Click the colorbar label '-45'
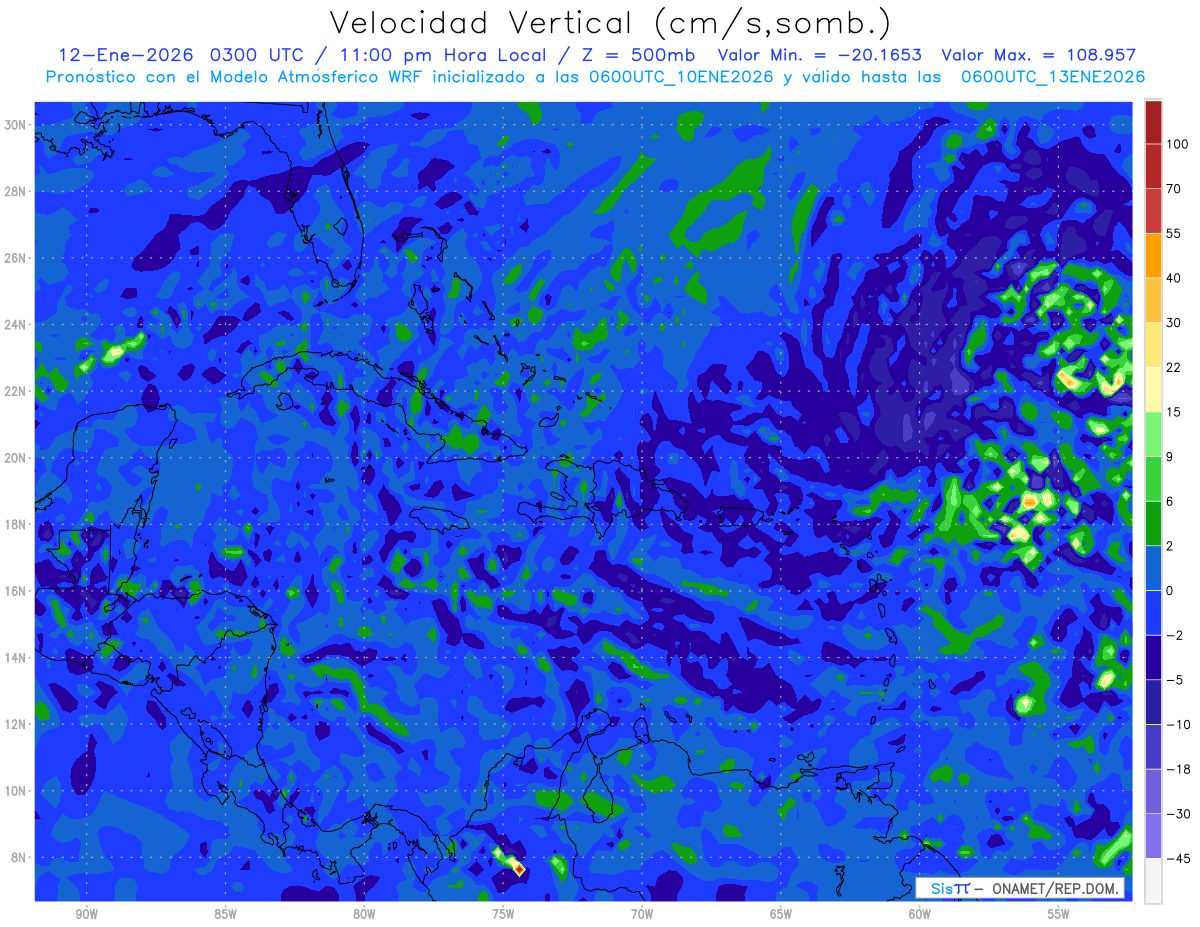1200x927 pixels. [x=1177, y=859]
